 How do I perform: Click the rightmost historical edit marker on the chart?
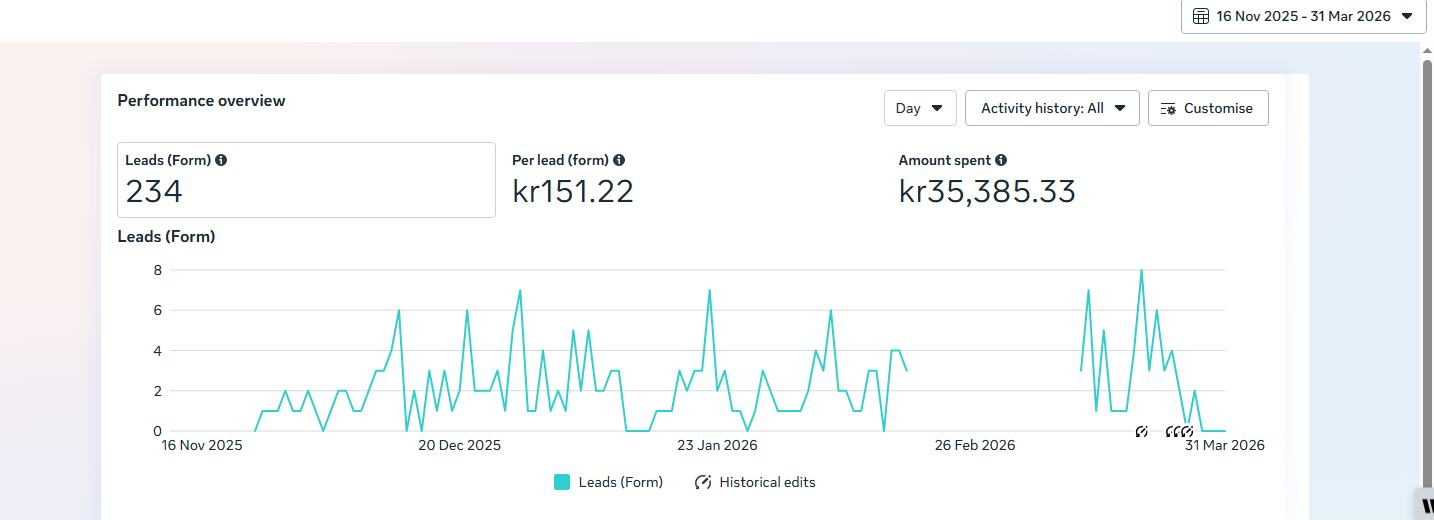[x=1187, y=432]
